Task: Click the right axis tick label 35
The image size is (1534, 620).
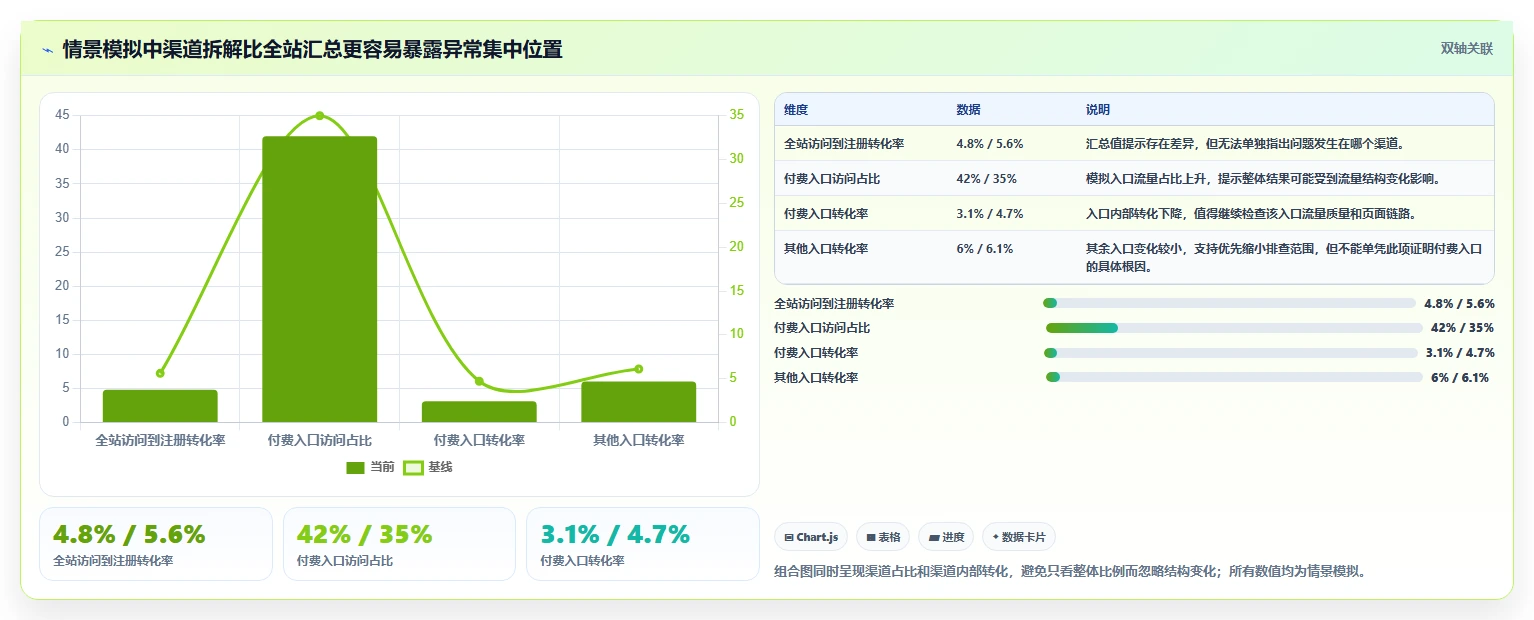Action: coord(736,115)
